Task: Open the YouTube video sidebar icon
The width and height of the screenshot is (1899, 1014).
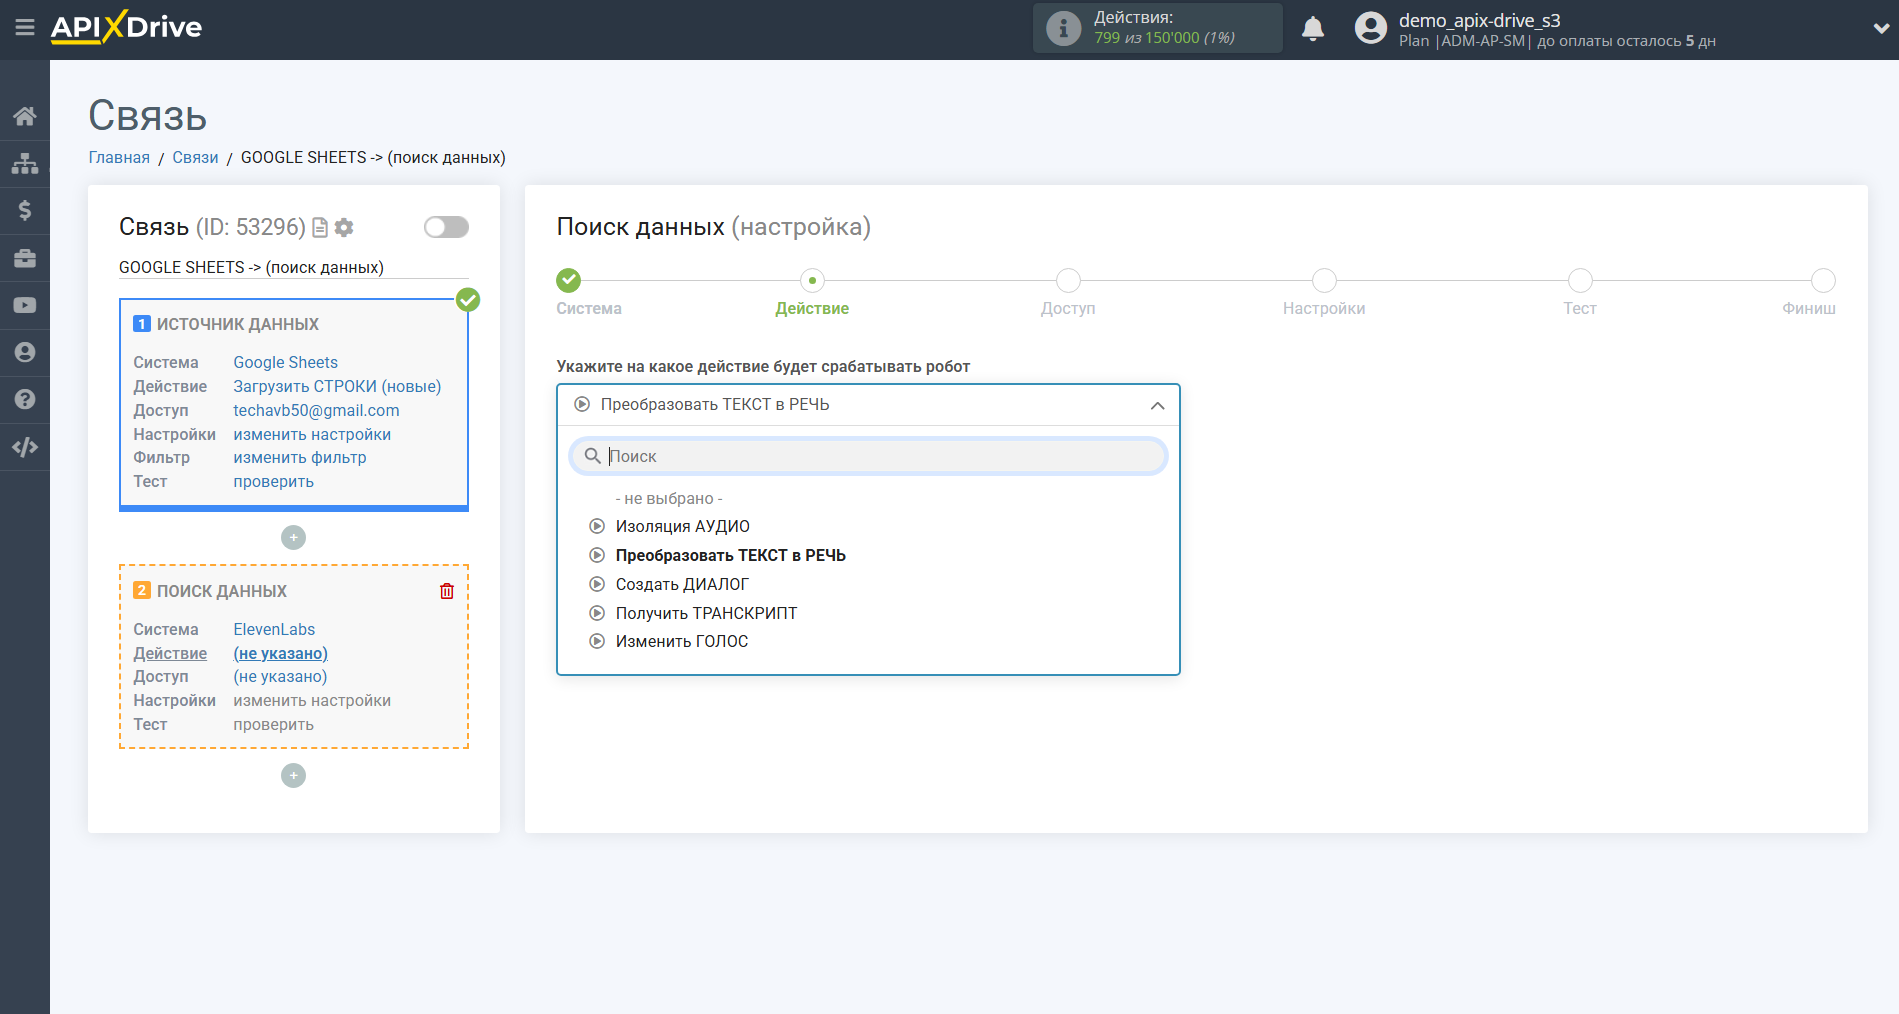Action: pyautogui.click(x=25, y=305)
